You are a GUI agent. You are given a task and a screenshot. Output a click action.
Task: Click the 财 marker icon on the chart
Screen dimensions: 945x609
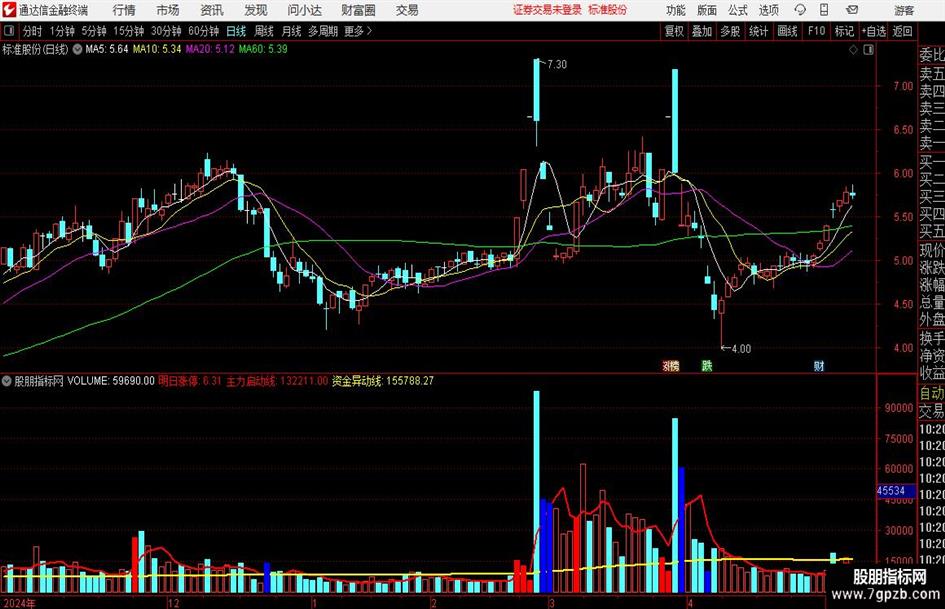pyautogui.click(x=818, y=365)
